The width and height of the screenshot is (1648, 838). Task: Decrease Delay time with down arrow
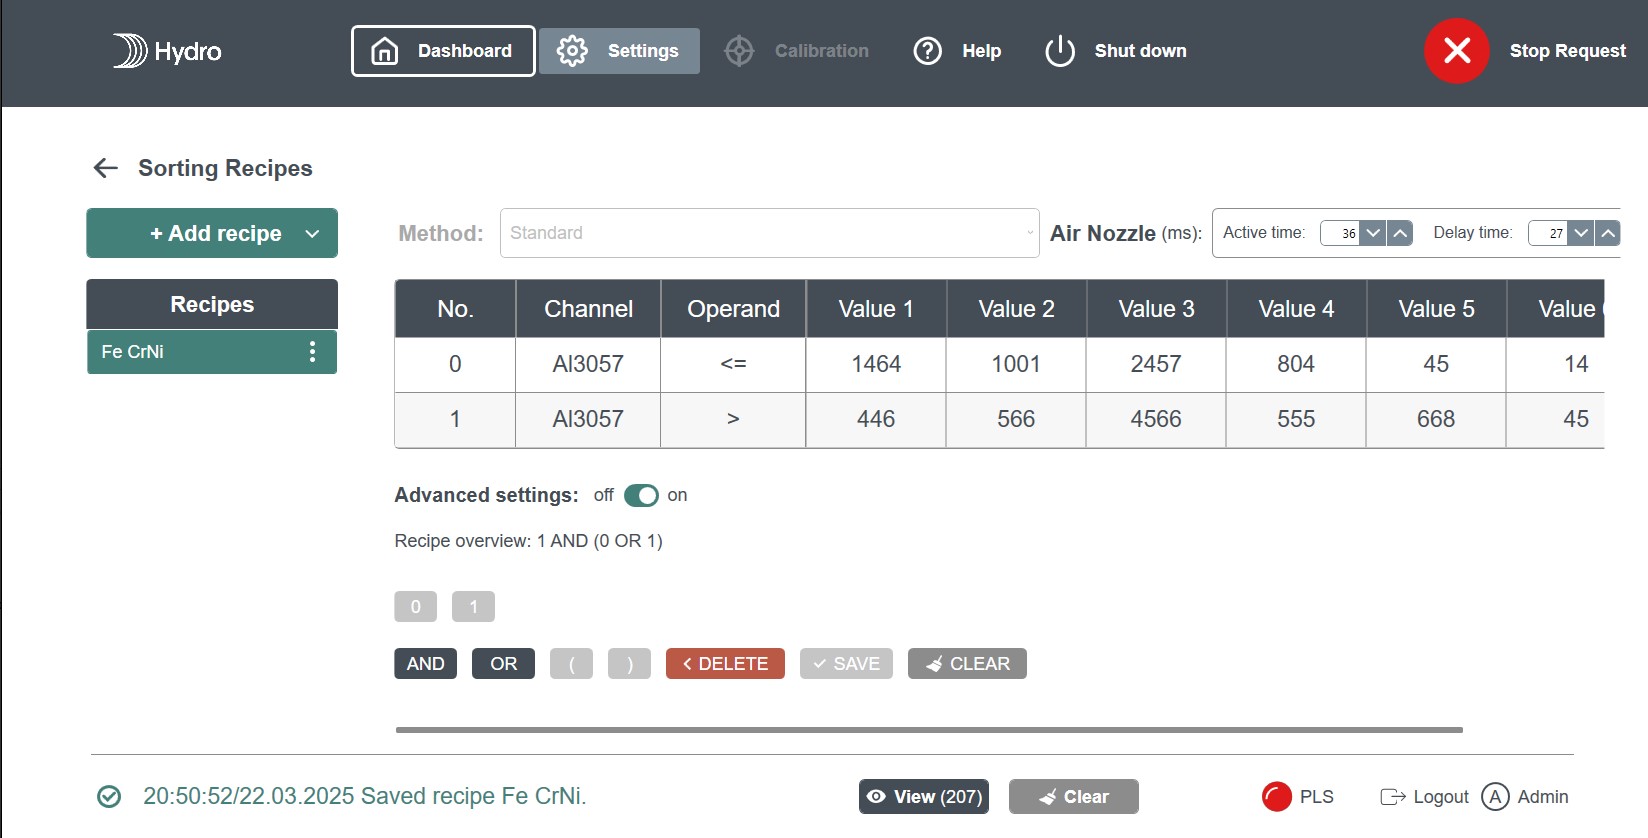click(1581, 233)
